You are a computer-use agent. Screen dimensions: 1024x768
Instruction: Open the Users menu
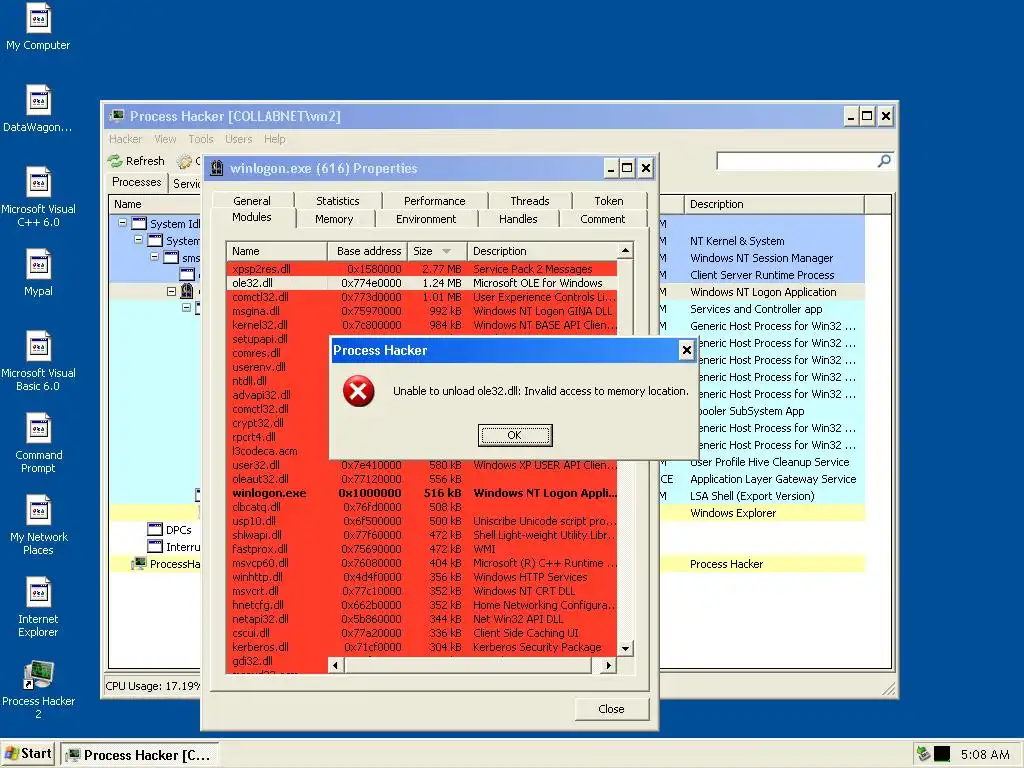238,139
